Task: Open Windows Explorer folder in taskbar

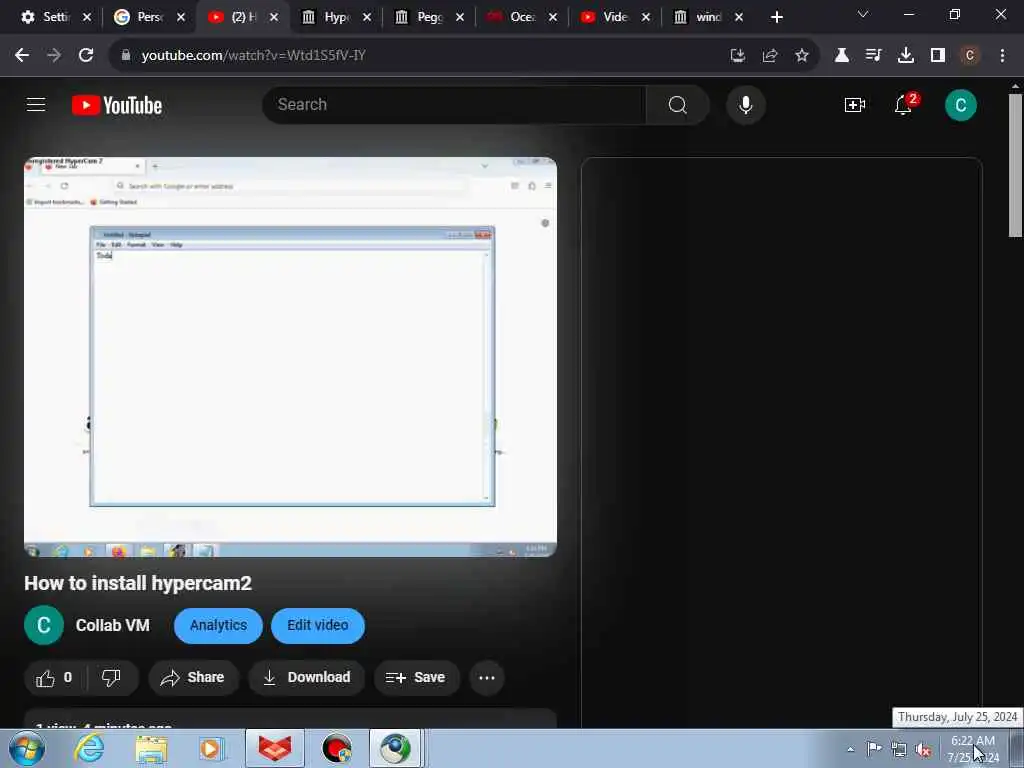Action: pyautogui.click(x=152, y=749)
